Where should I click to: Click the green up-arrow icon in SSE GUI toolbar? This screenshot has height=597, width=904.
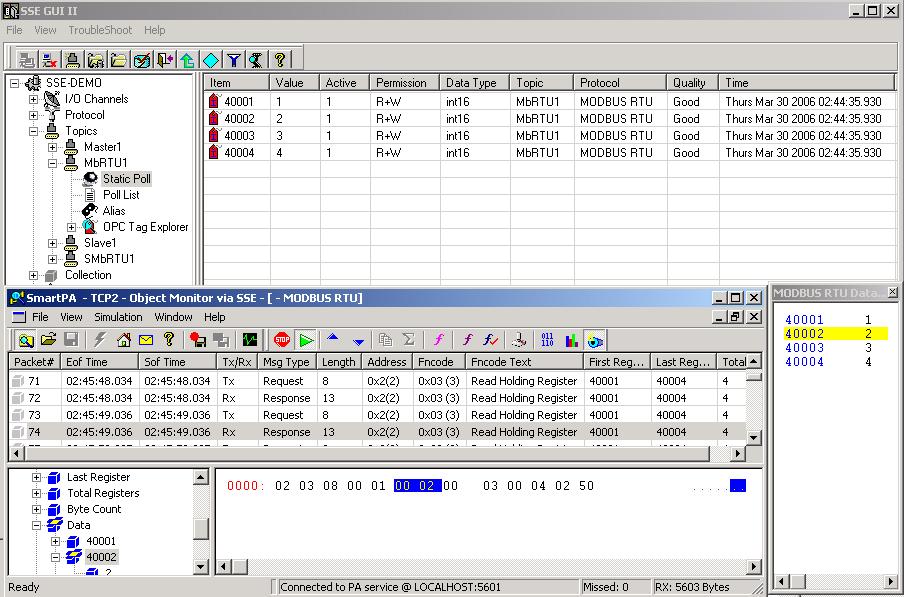[x=187, y=59]
